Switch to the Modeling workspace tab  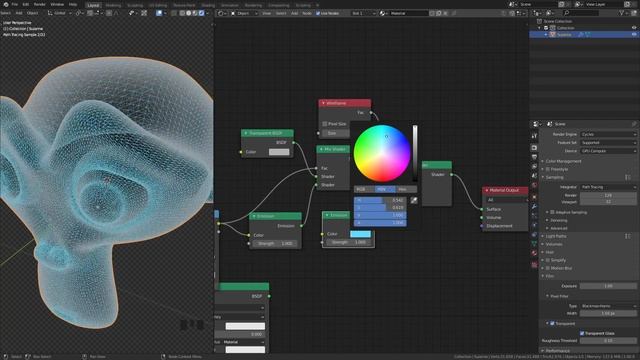(x=113, y=5)
